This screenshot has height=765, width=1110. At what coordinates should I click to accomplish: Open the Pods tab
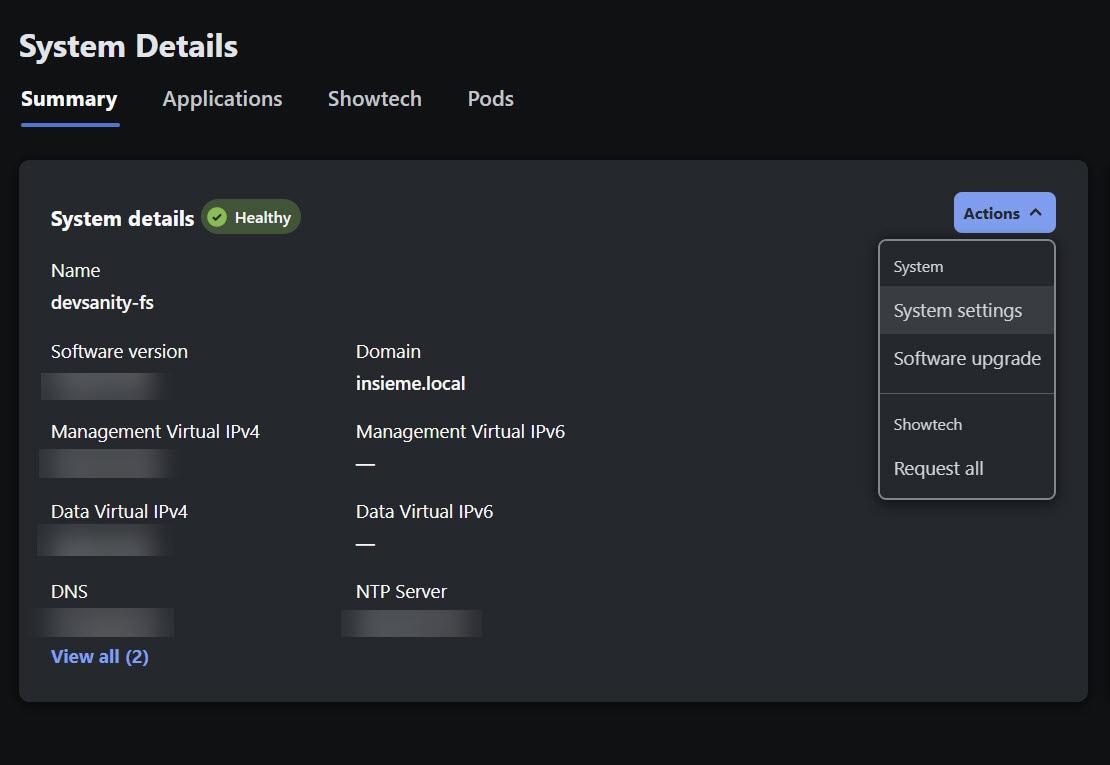coord(491,99)
